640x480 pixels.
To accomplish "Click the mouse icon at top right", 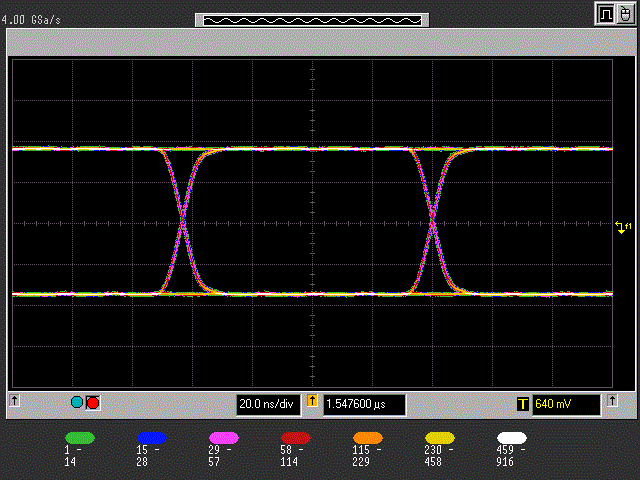I will pyautogui.click(x=625, y=15).
